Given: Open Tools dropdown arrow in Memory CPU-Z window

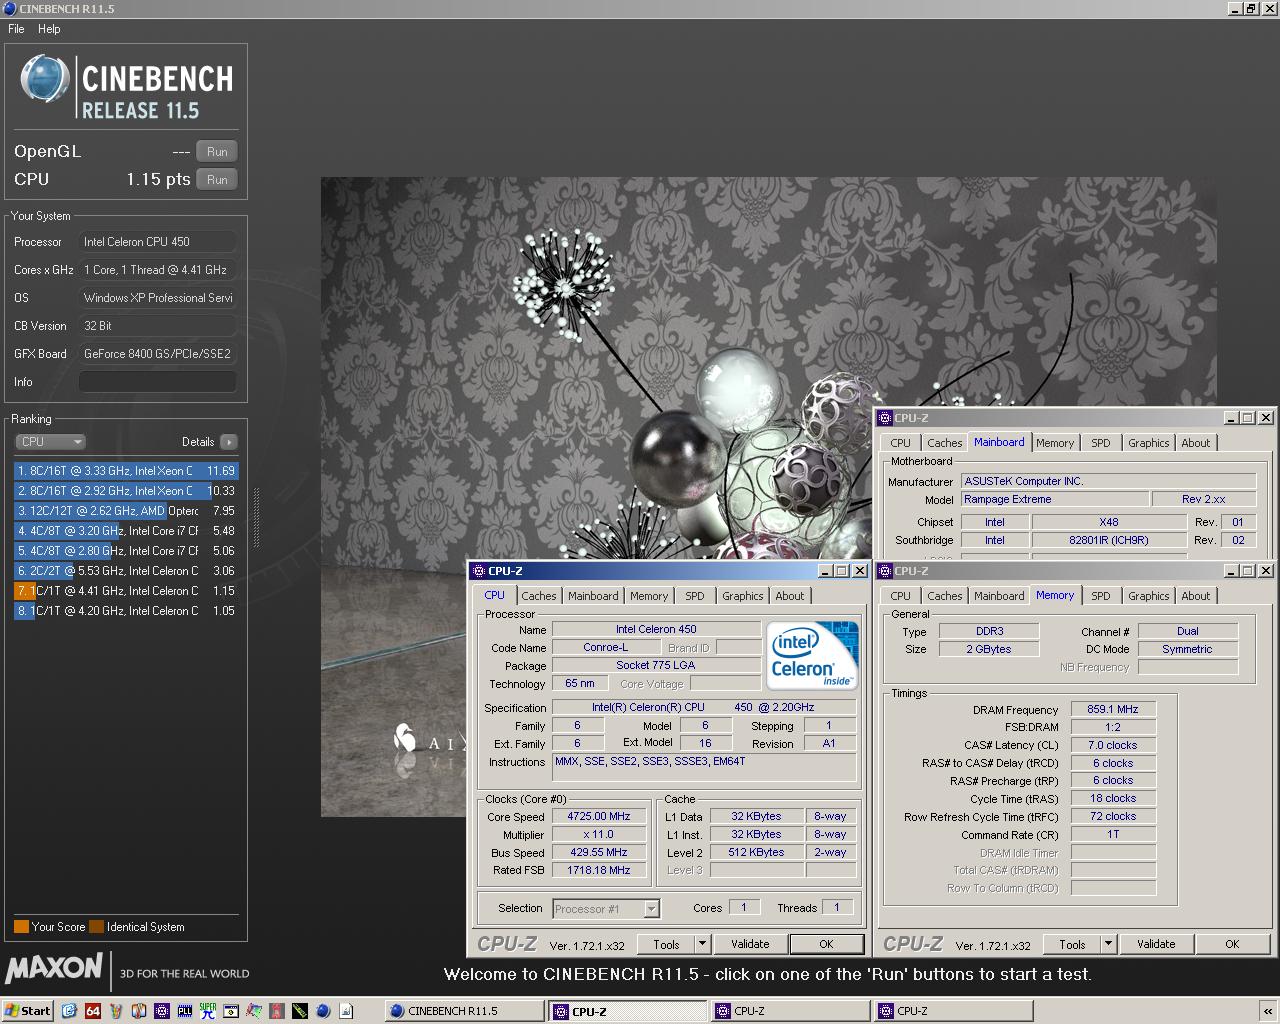Looking at the screenshot, I should point(1109,943).
